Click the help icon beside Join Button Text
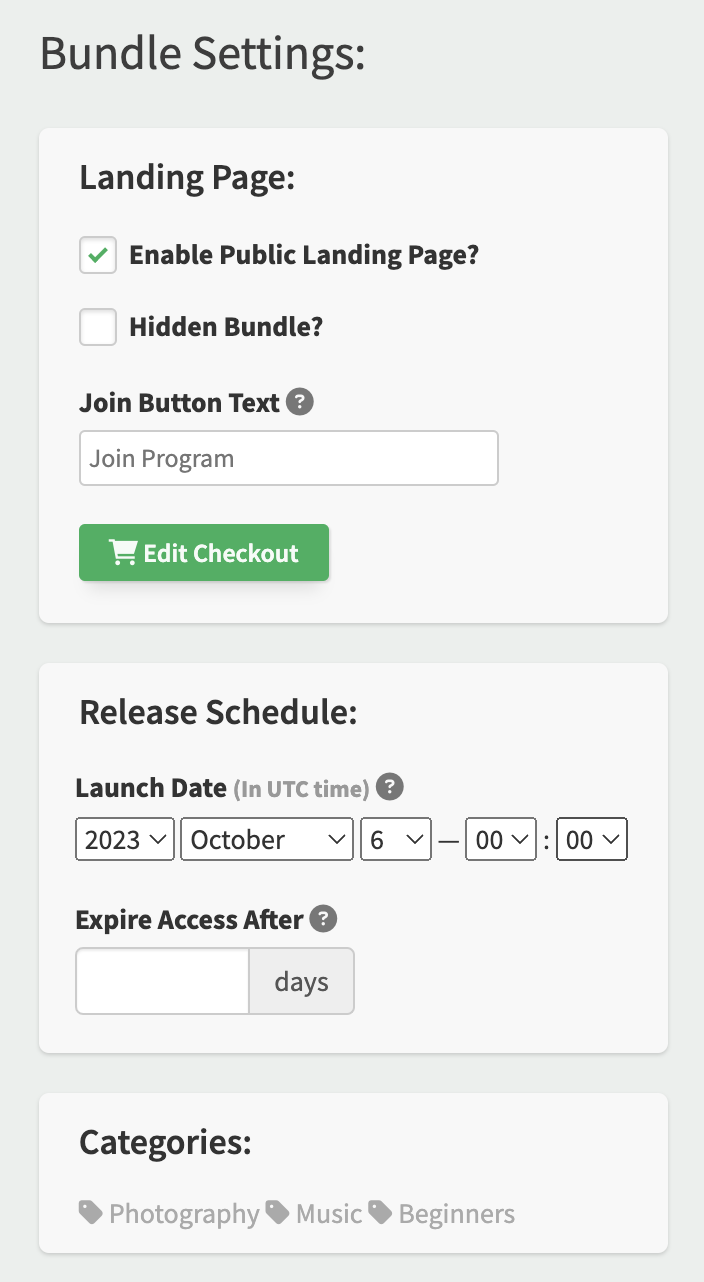This screenshot has height=1282, width=704. pos(300,403)
